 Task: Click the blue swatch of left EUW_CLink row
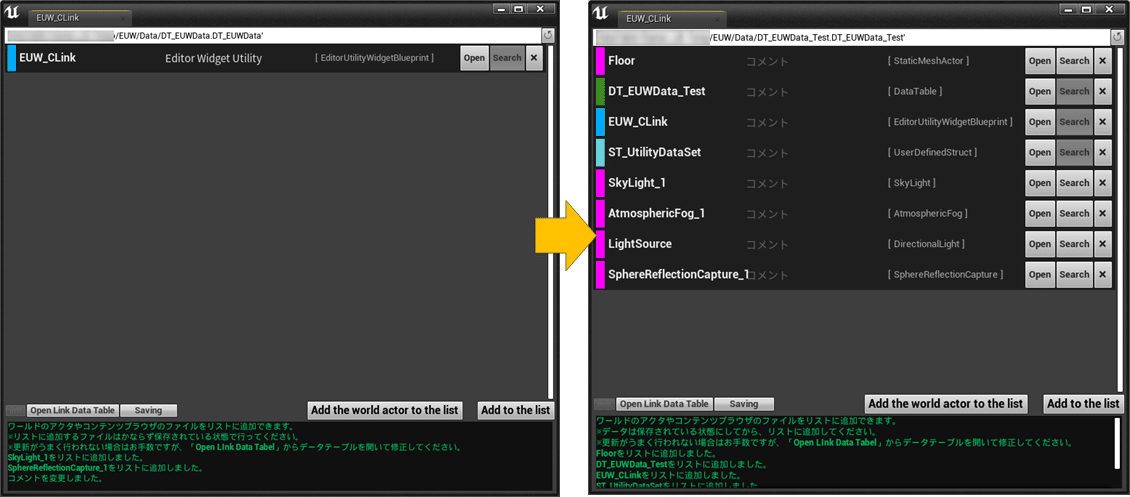[x=11, y=58]
